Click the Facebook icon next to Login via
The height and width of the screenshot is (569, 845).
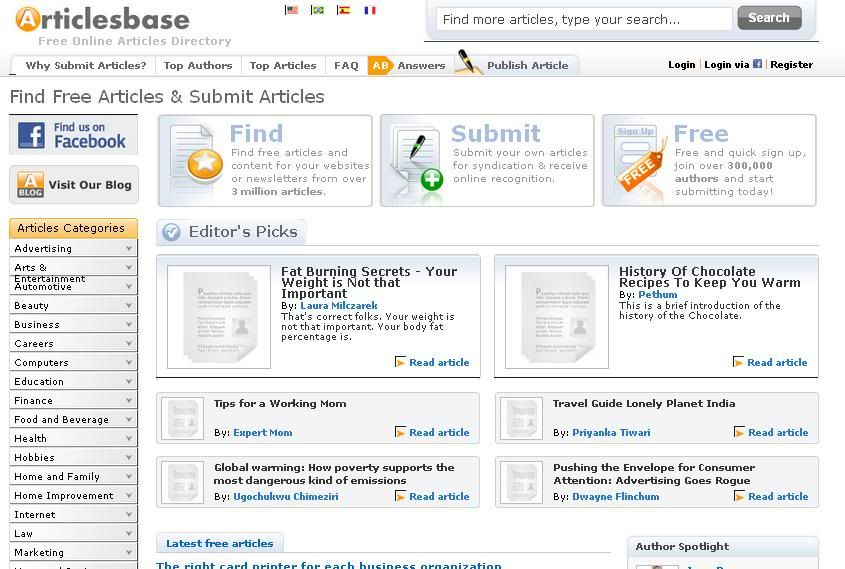pyautogui.click(x=757, y=64)
